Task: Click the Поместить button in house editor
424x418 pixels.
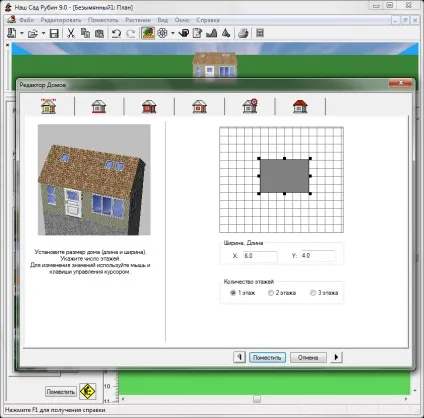Action: [267, 357]
